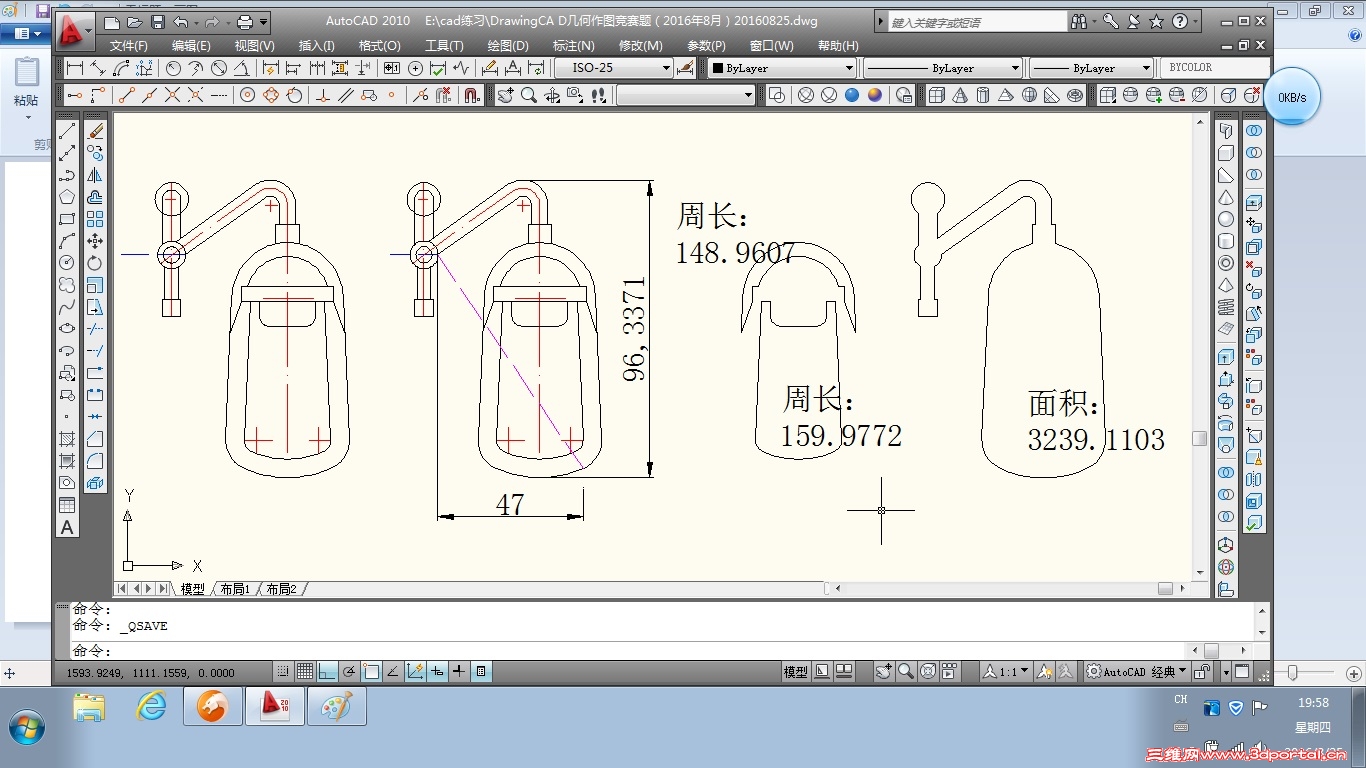Screen dimensions: 1366x768
Task: Click in the InfoCenter keyword search field
Action: pos(978,21)
